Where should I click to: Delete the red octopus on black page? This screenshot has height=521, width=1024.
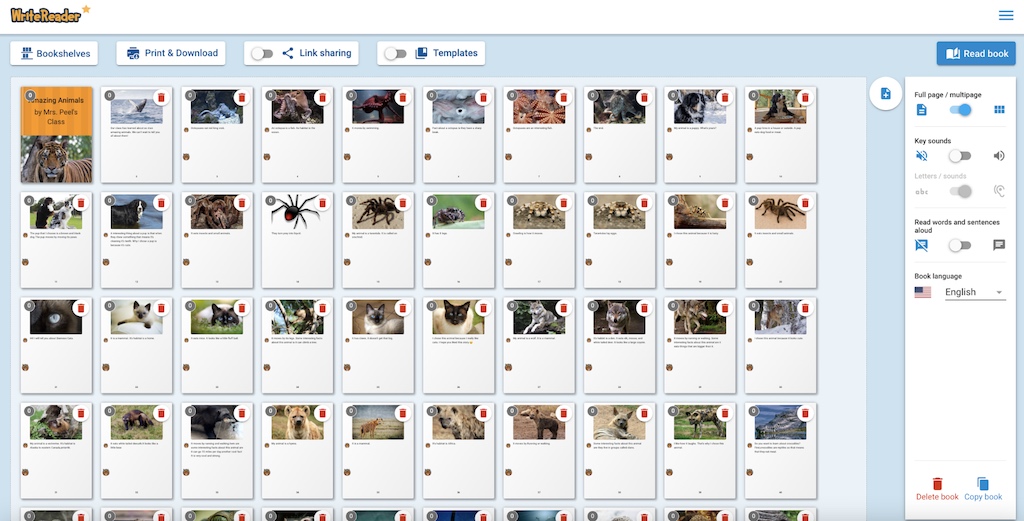[x=402, y=97]
